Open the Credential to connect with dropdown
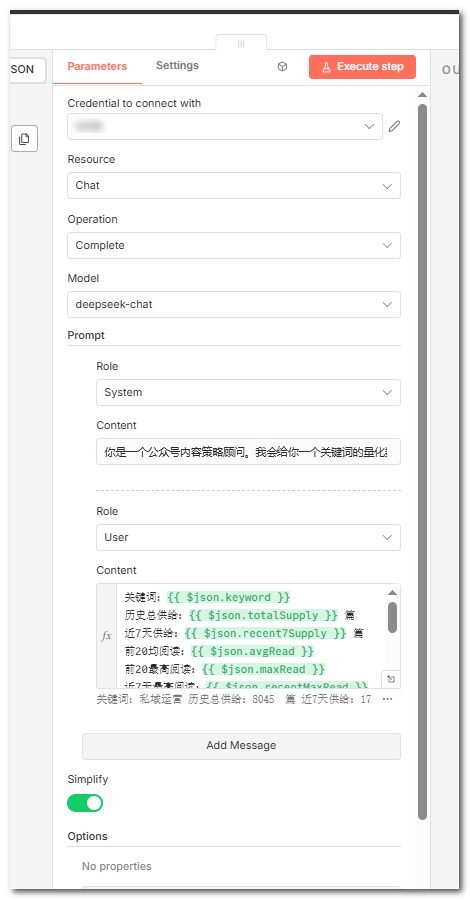The image size is (470, 900). [225, 126]
